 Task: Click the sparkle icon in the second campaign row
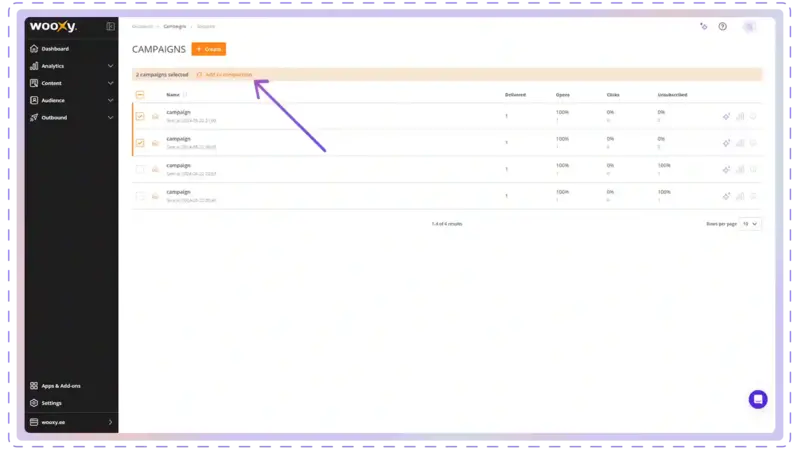[x=727, y=143]
